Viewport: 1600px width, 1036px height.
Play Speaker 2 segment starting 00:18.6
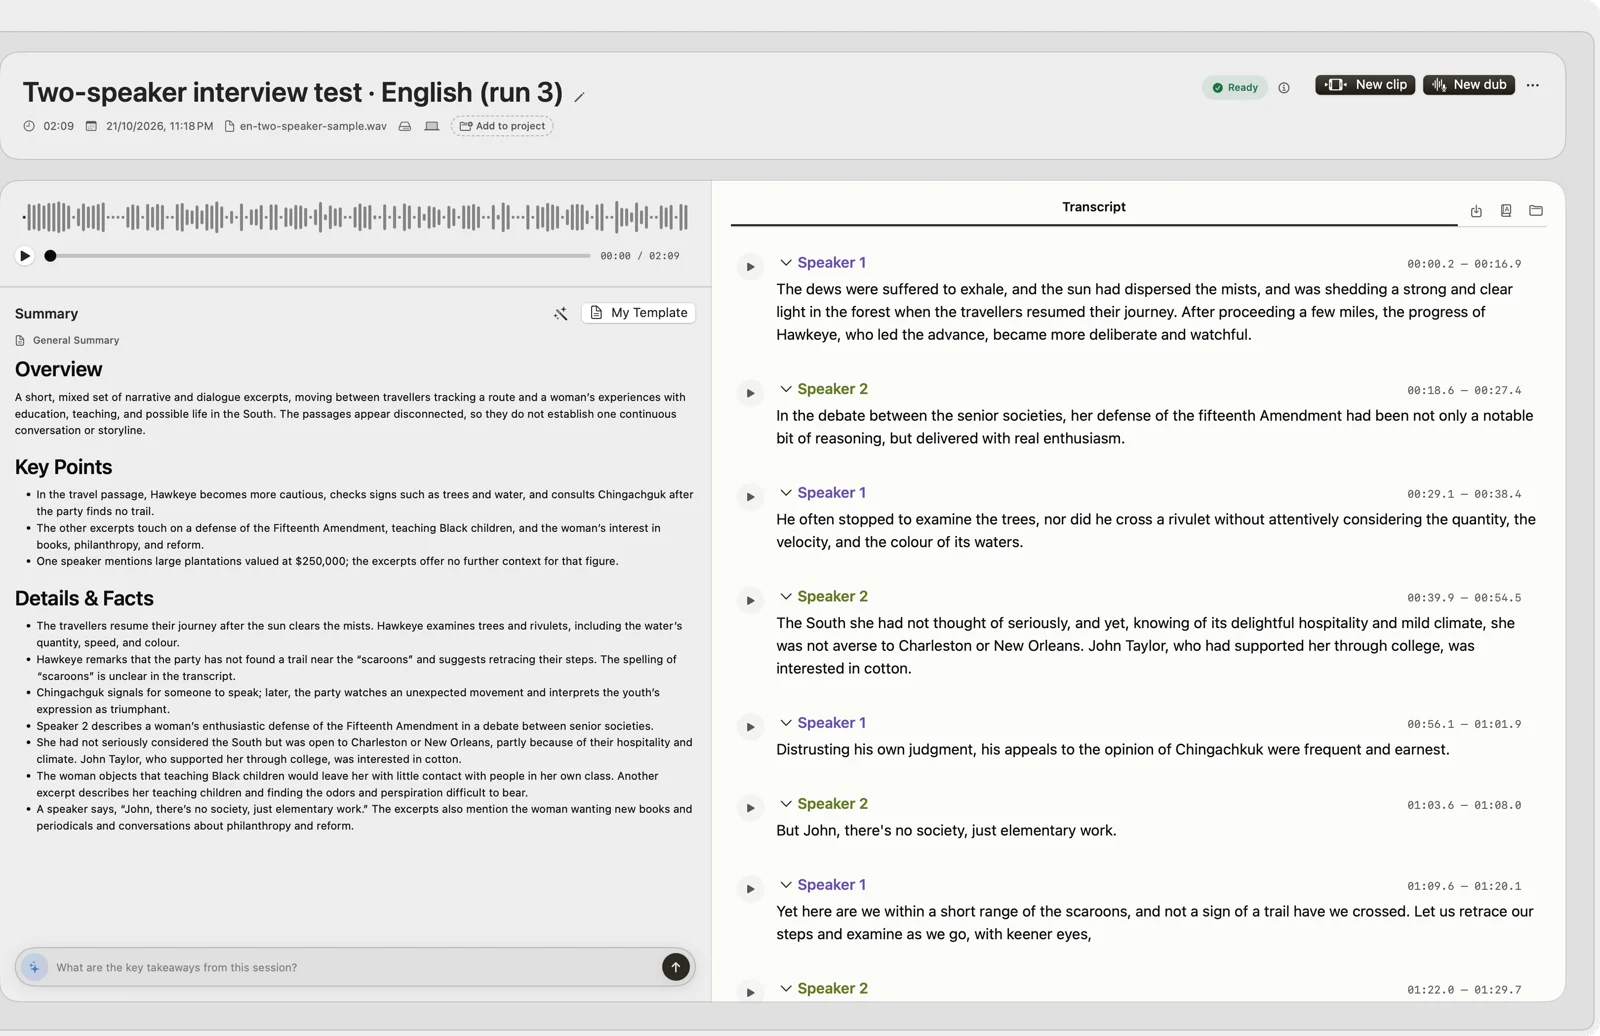(750, 393)
